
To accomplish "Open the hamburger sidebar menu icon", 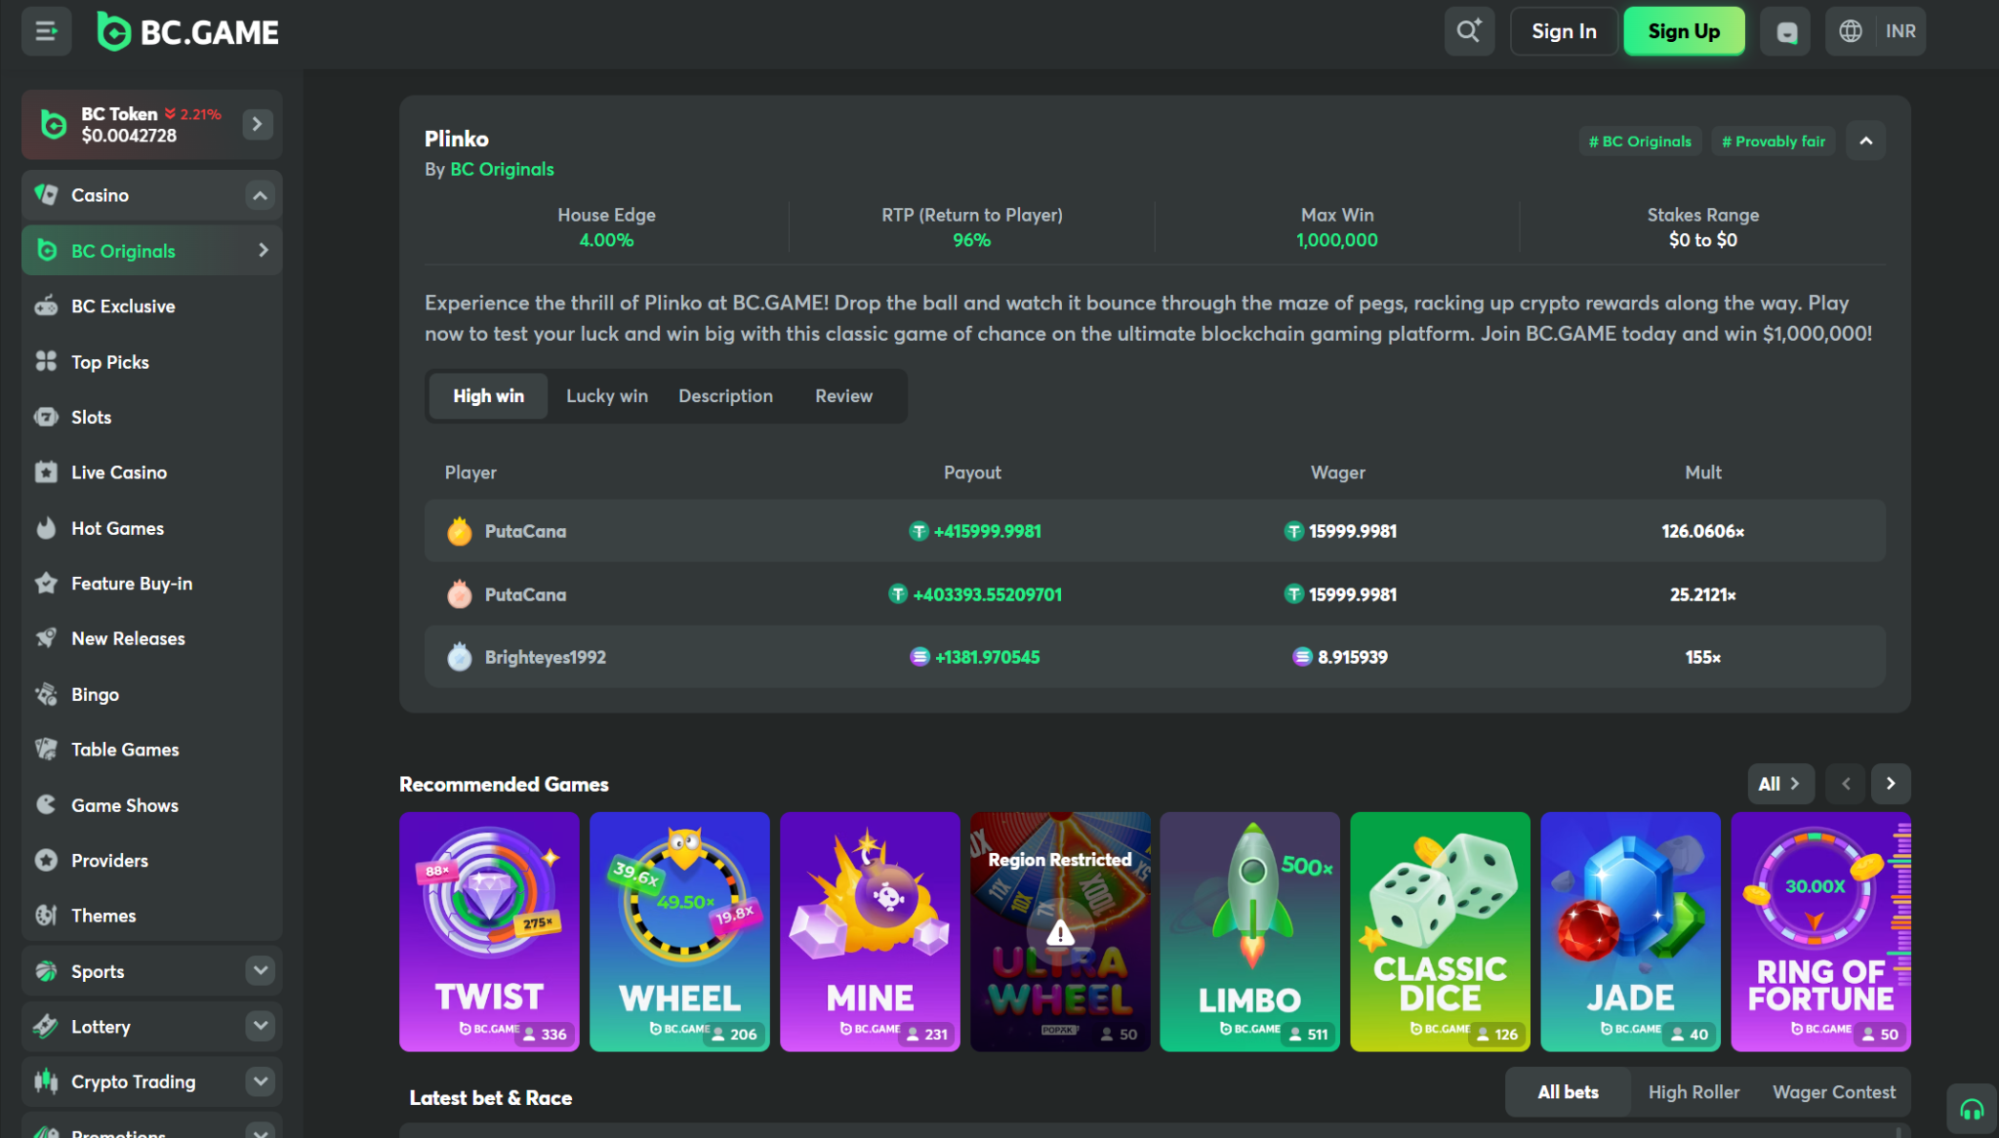I will tap(46, 31).
